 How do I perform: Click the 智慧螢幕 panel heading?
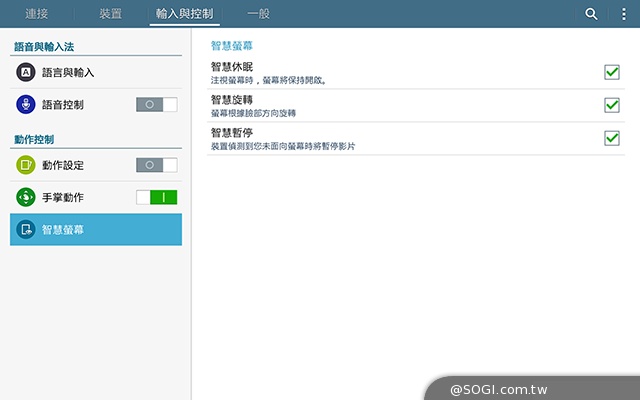232,46
